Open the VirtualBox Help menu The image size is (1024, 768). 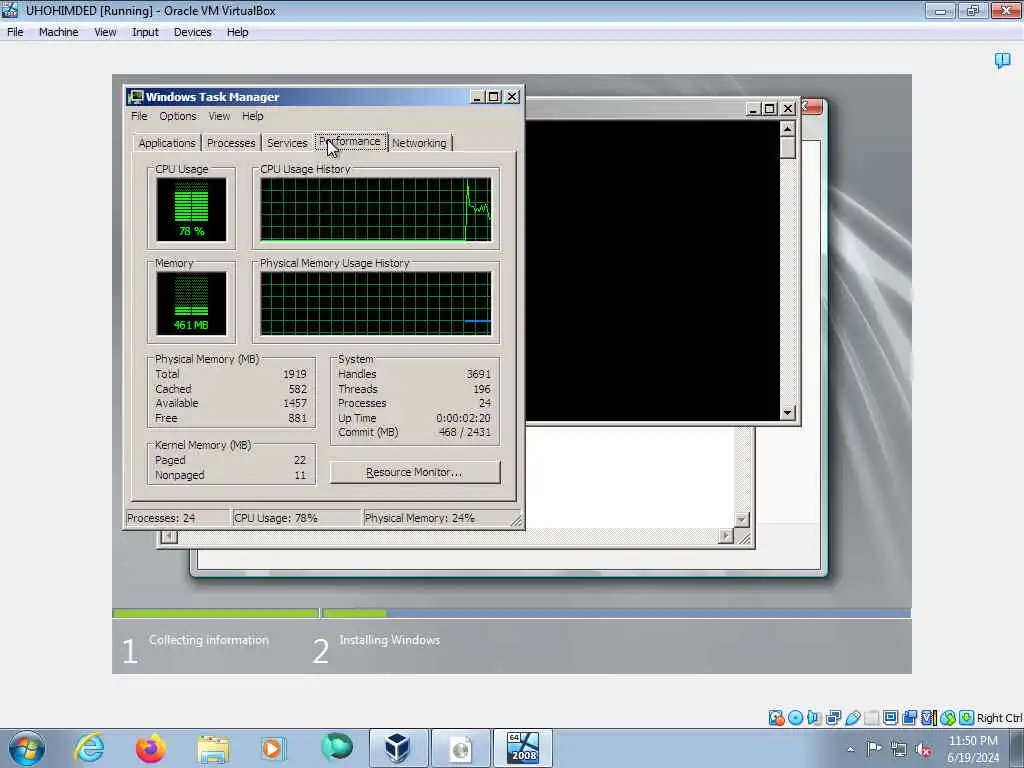(237, 32)
